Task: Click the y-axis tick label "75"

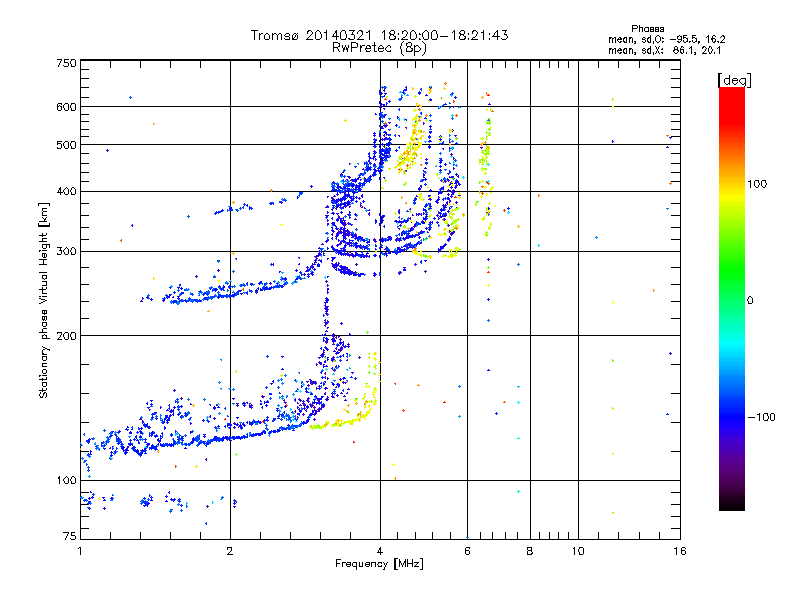Action: pos(70,536)
